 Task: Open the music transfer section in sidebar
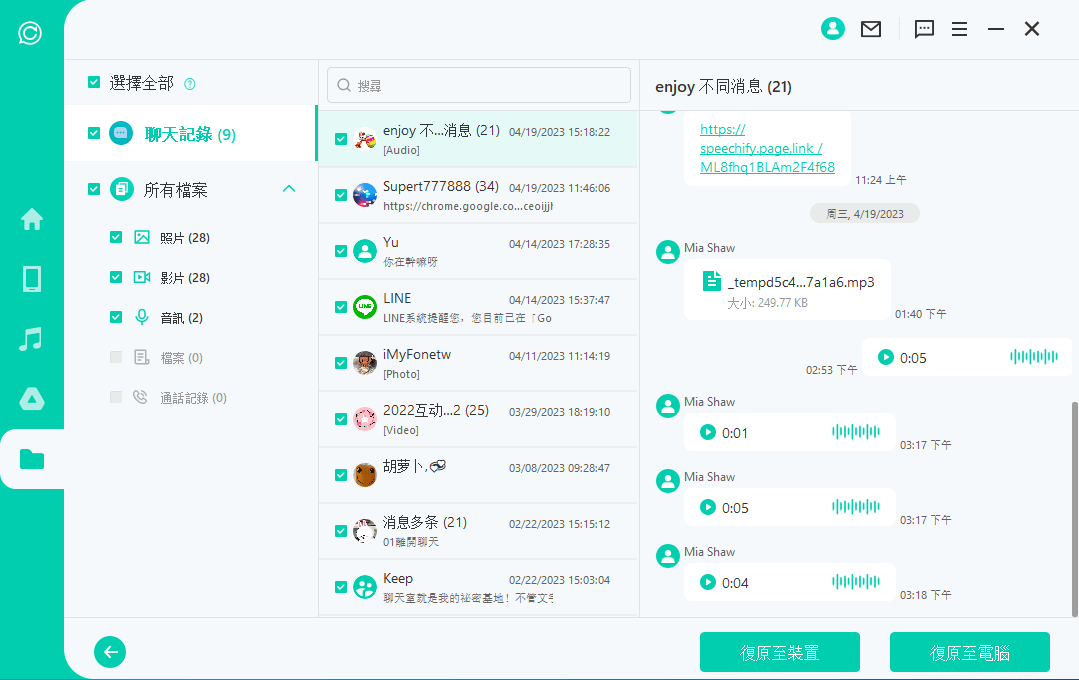click(x=31, y=339)
